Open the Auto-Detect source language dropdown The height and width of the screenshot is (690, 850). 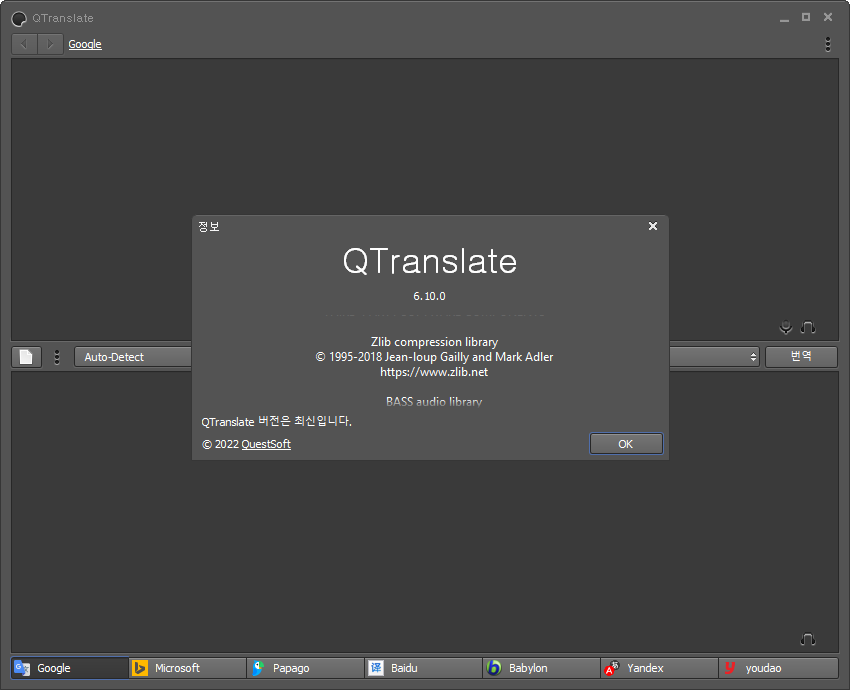(133, 357)
